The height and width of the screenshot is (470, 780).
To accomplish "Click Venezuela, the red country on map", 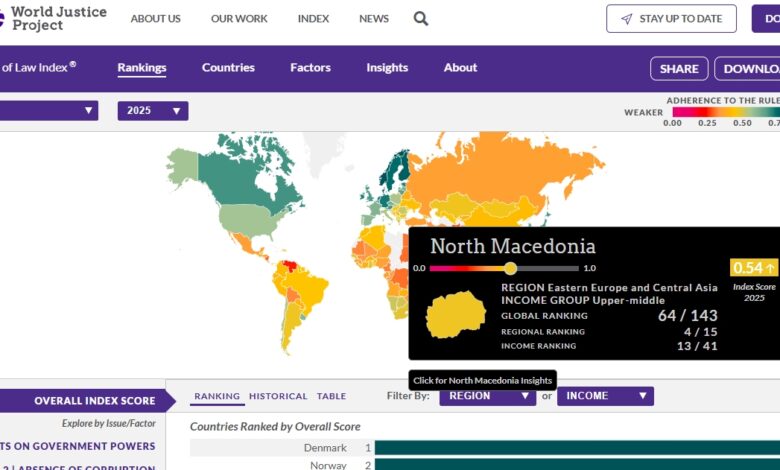I will click(x=290, y=266).
